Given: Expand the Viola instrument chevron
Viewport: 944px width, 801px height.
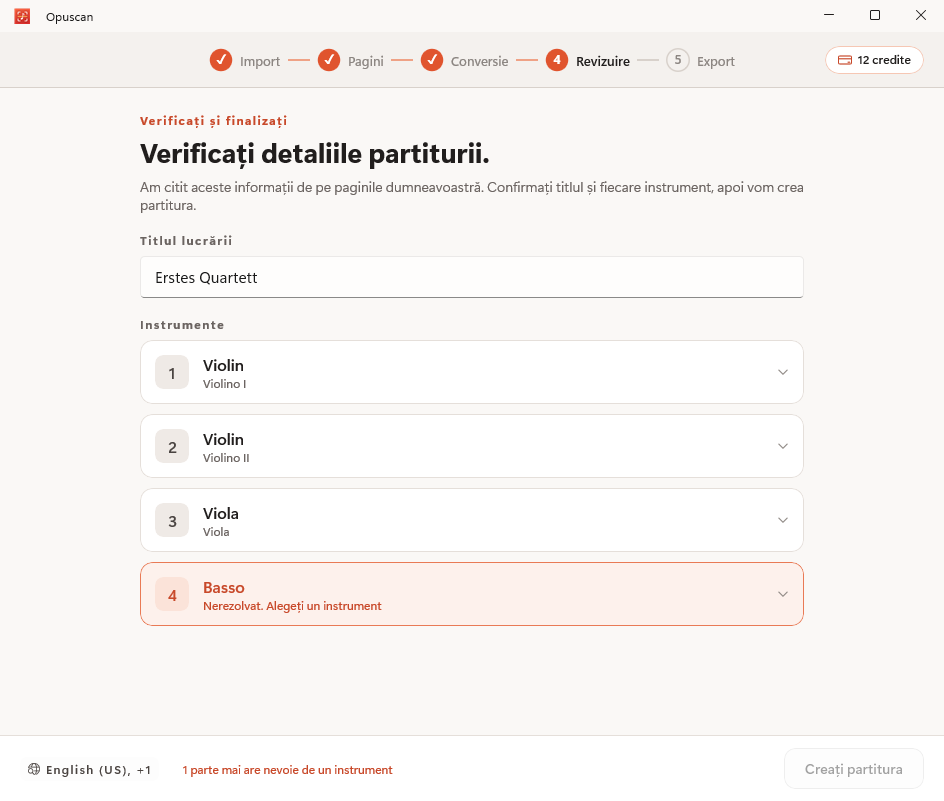Looking at the screenshot, I should 783,520.
